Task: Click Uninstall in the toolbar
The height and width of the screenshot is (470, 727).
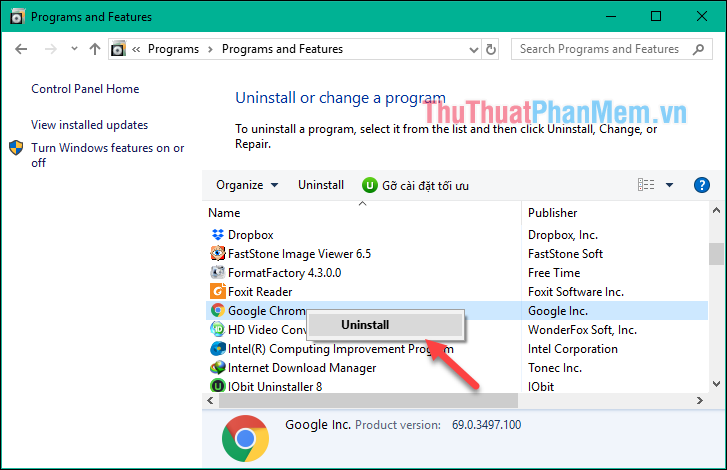Action: click(321, 185)
